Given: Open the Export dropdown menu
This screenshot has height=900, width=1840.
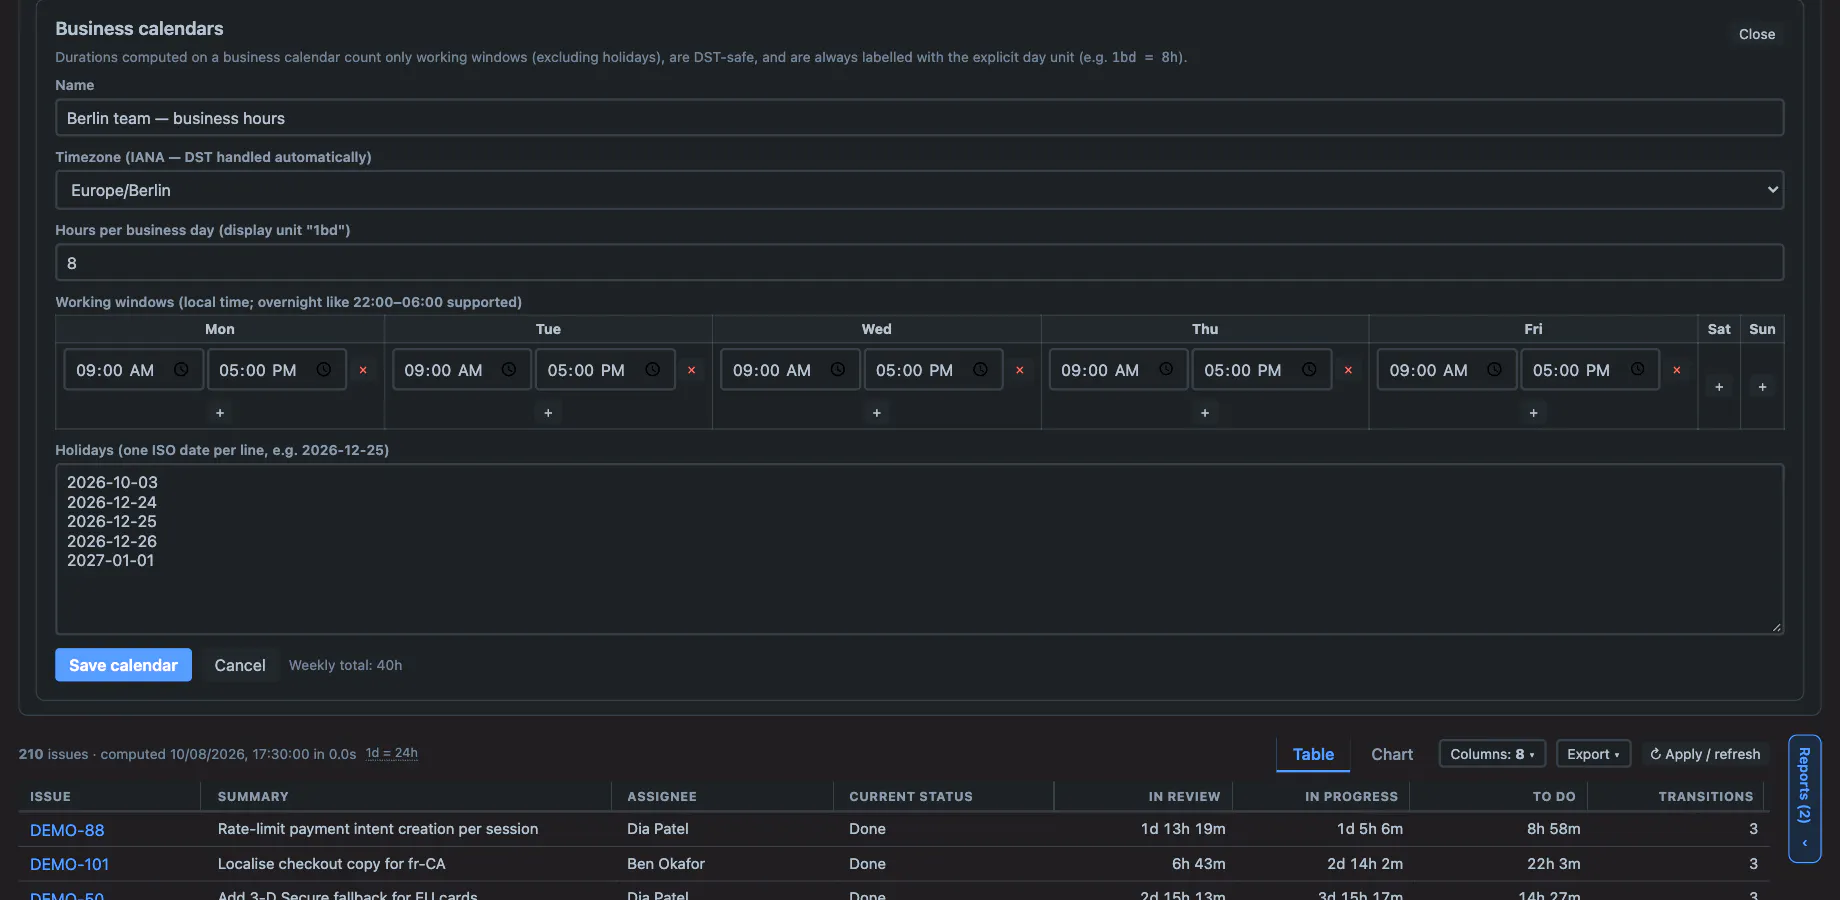Looking at the screenshot, I should (x=1593, y=754).
